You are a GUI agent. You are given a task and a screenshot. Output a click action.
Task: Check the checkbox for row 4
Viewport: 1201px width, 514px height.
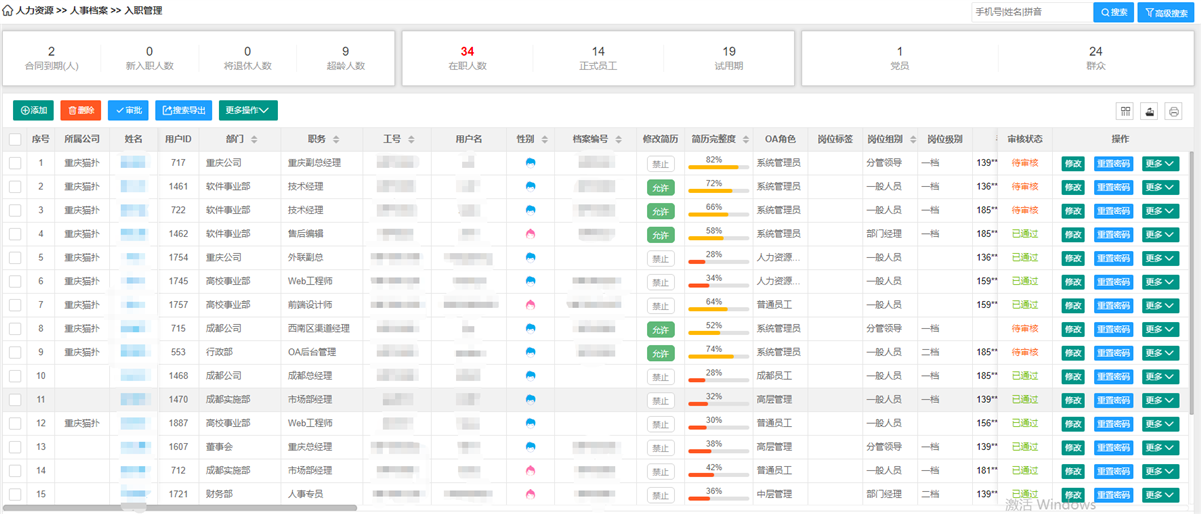tap(15, 234)
